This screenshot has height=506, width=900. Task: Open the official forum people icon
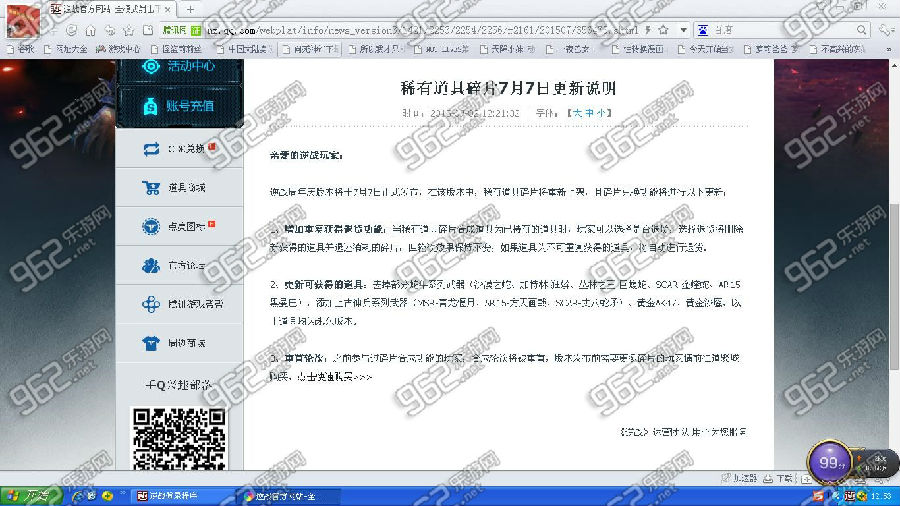[151, 265]
